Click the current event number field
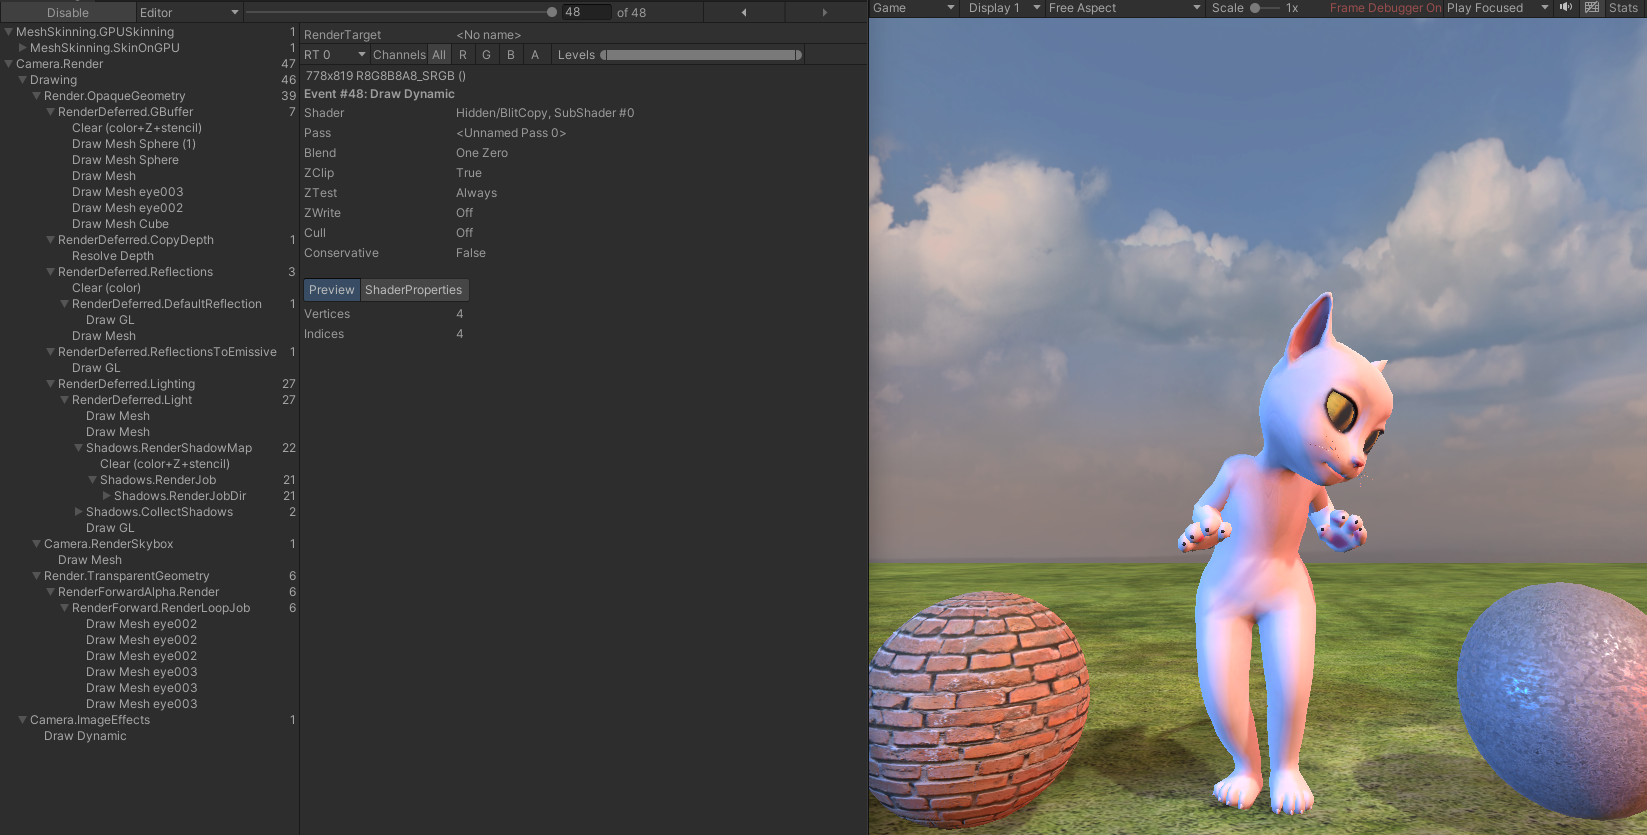Viewport: 1647px width, 835px height. point(587,12)
